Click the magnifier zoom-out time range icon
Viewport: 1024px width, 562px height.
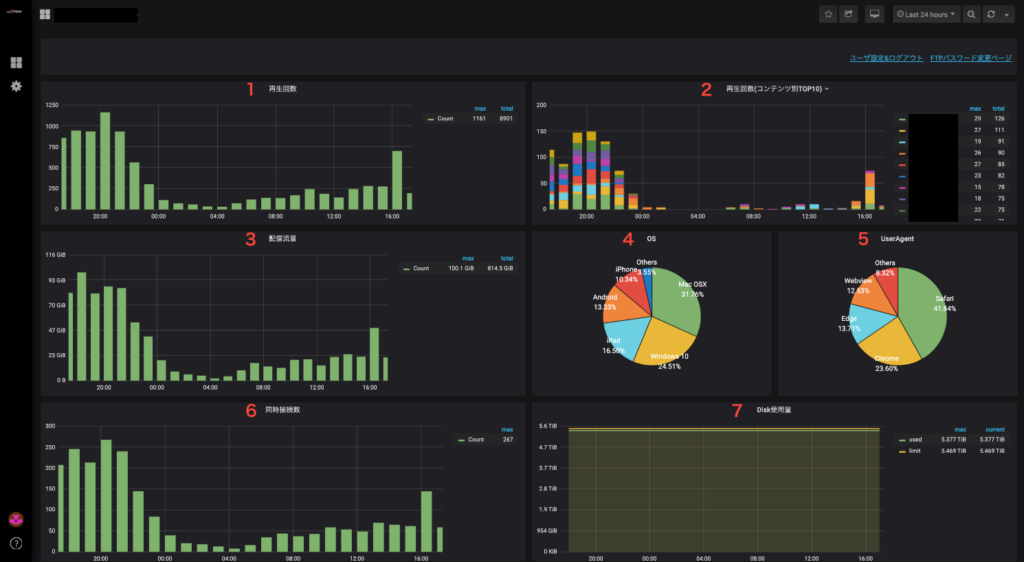coord(972,15)
